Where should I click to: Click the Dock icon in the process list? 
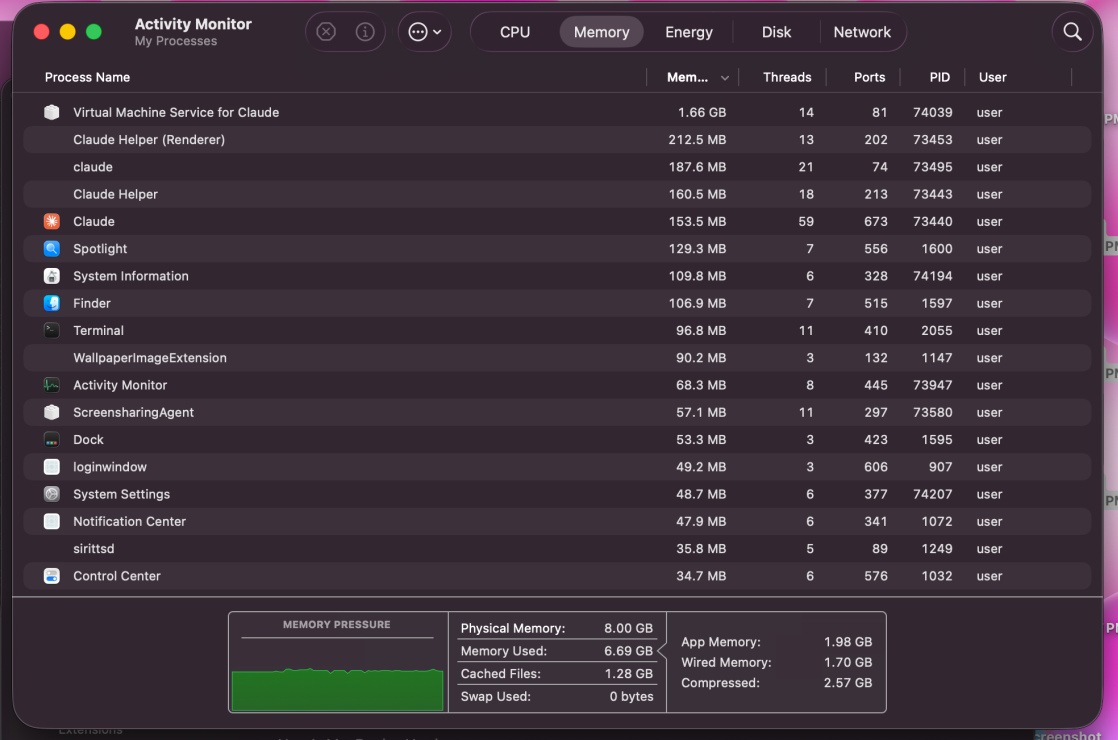point(51,439)
